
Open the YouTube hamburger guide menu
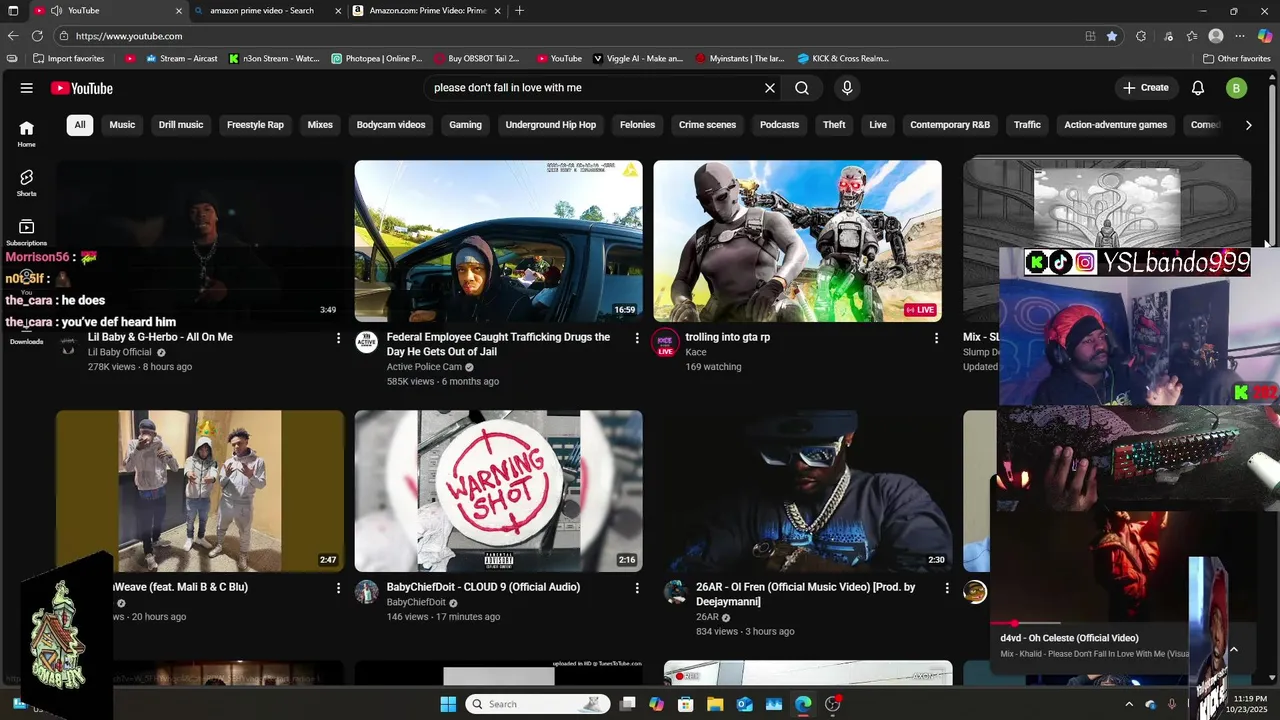[27, 88]
